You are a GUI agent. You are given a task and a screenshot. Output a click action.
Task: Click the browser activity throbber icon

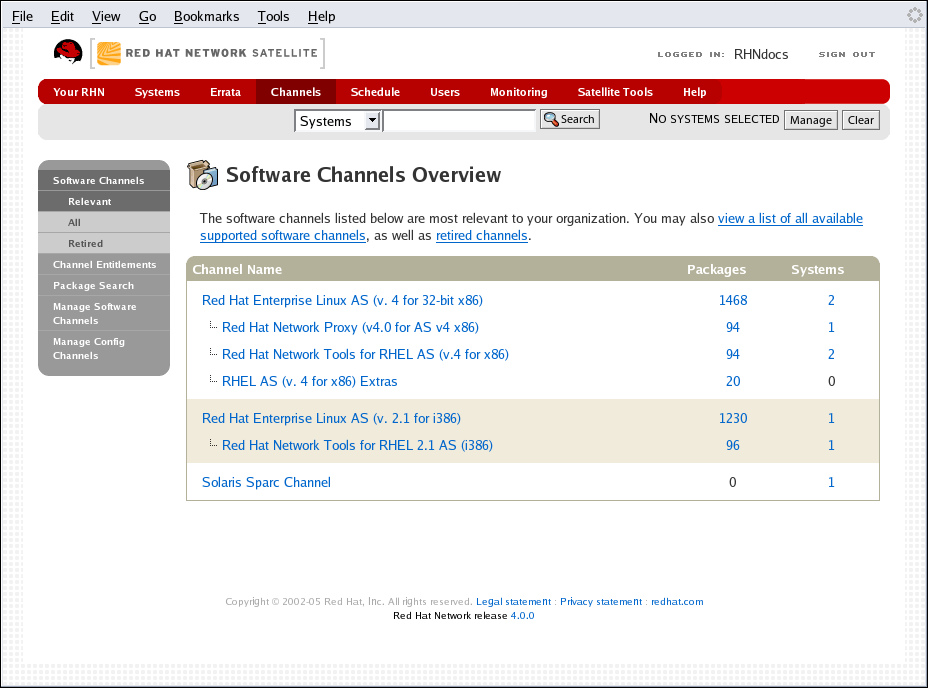tap(914, 15)
